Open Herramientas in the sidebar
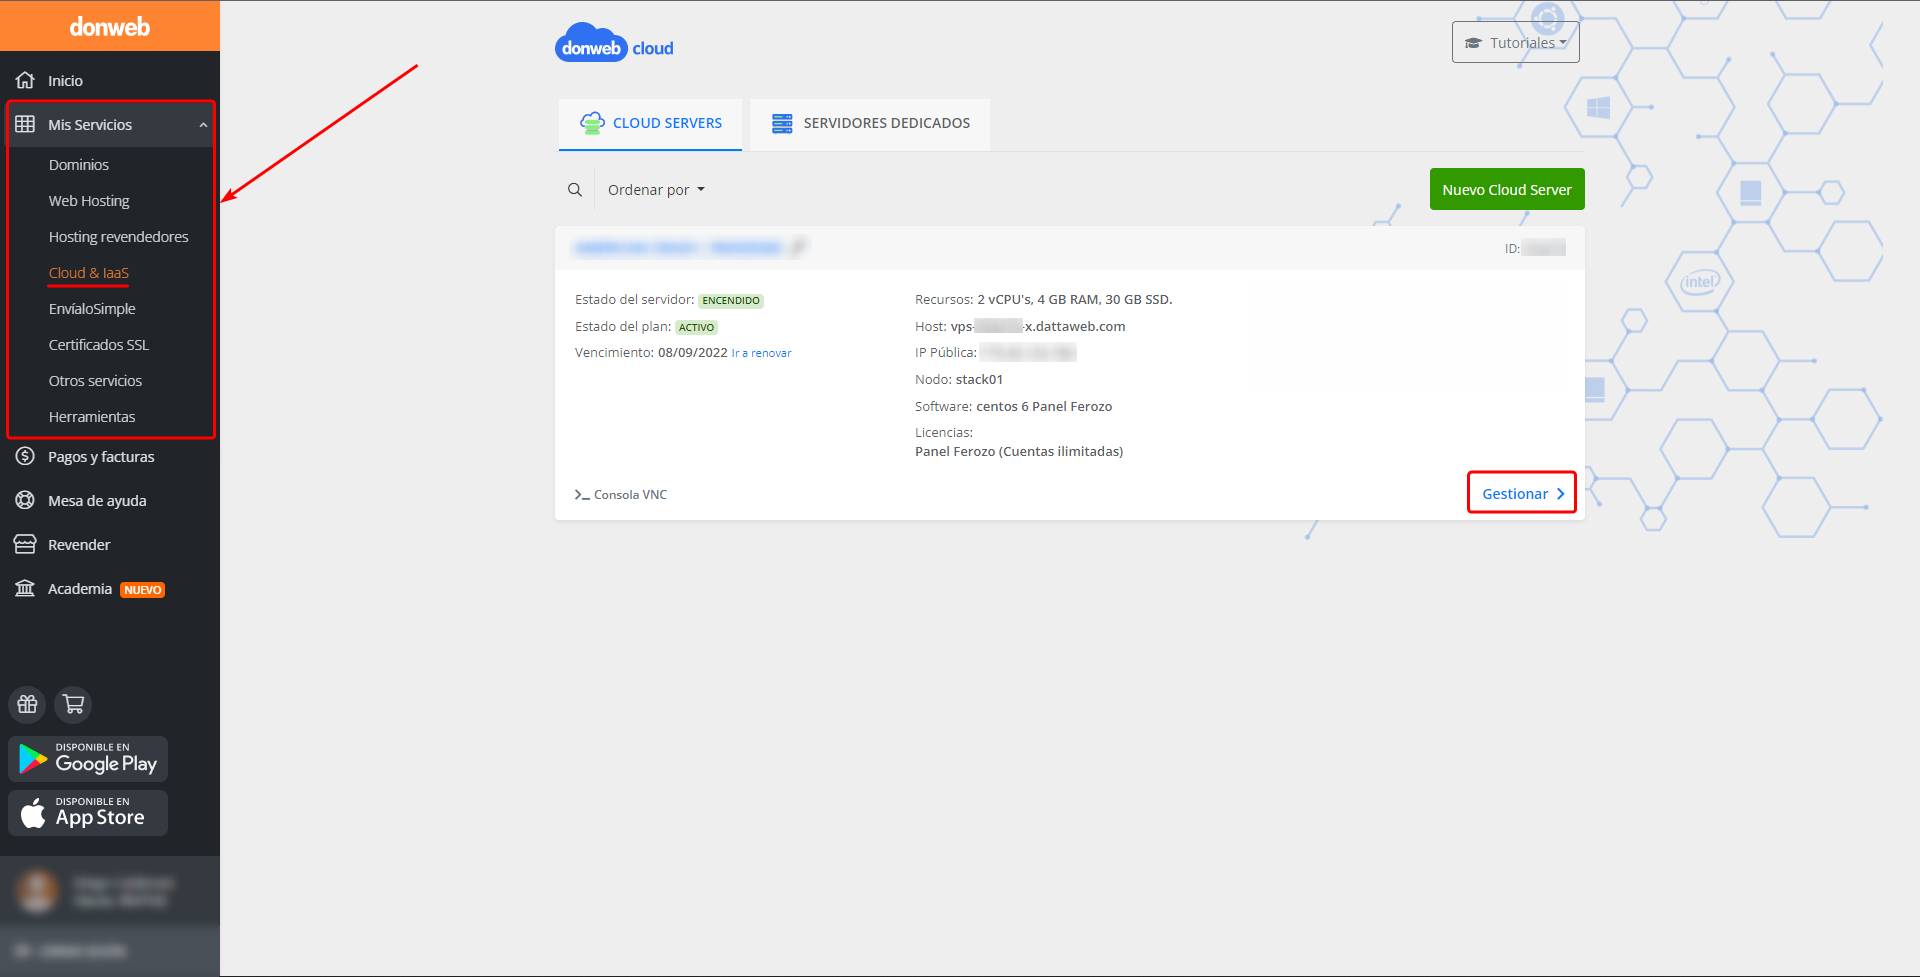The image size is (1920, 977). coord(92,417)
